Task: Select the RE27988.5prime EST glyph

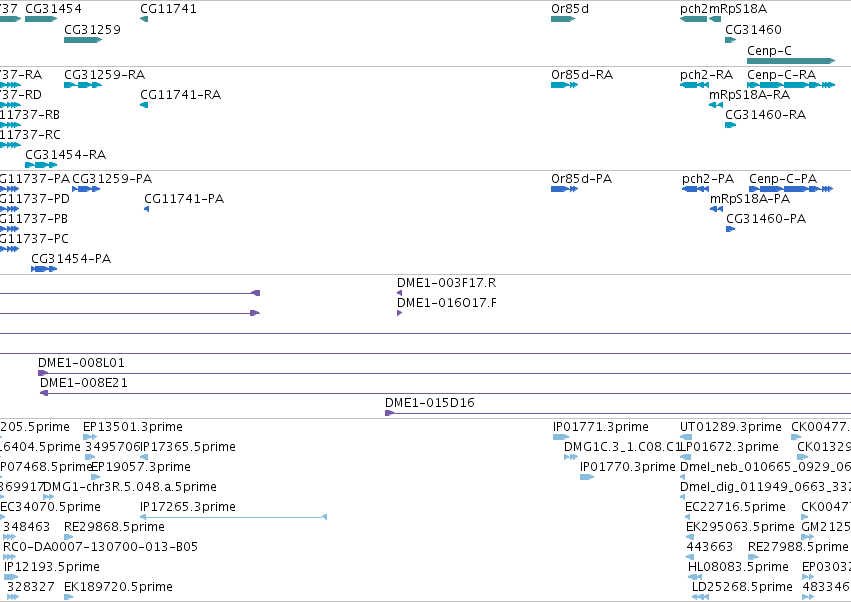Action: pyautogui.click(x=753, y=557)
